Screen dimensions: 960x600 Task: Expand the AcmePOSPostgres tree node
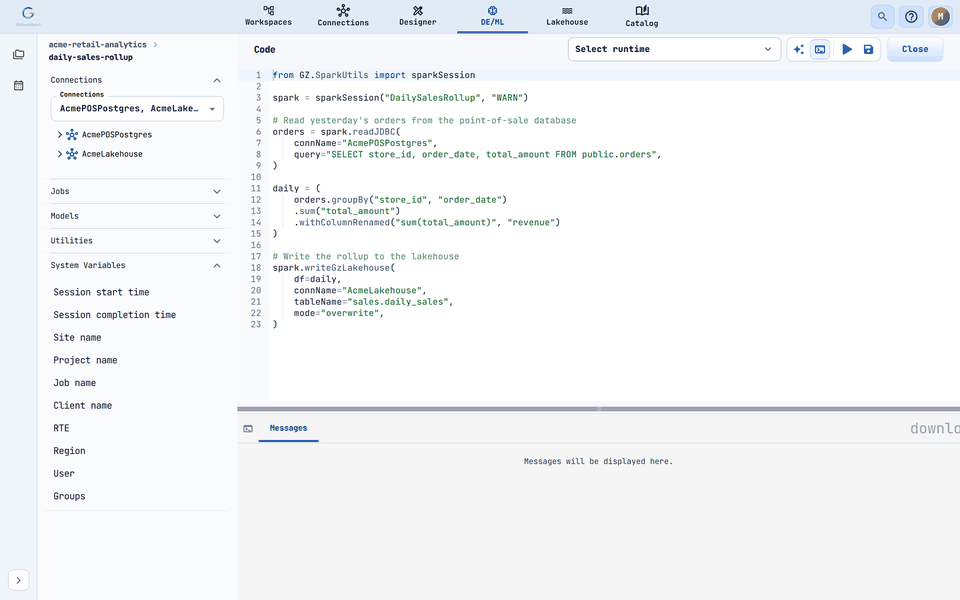click(x=59, y=135)
